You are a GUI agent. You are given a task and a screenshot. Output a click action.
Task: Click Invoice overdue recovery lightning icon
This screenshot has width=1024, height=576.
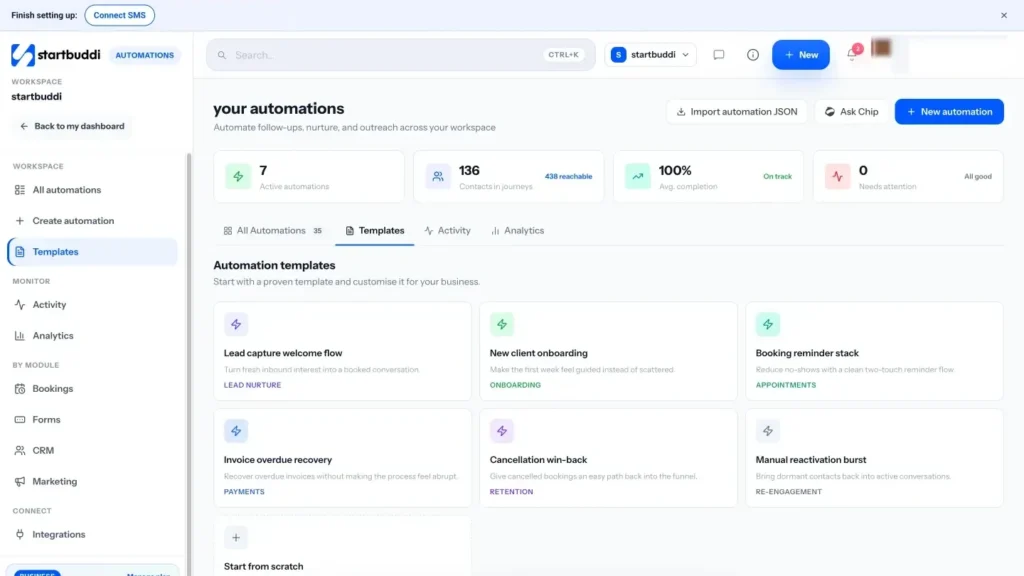236,431
